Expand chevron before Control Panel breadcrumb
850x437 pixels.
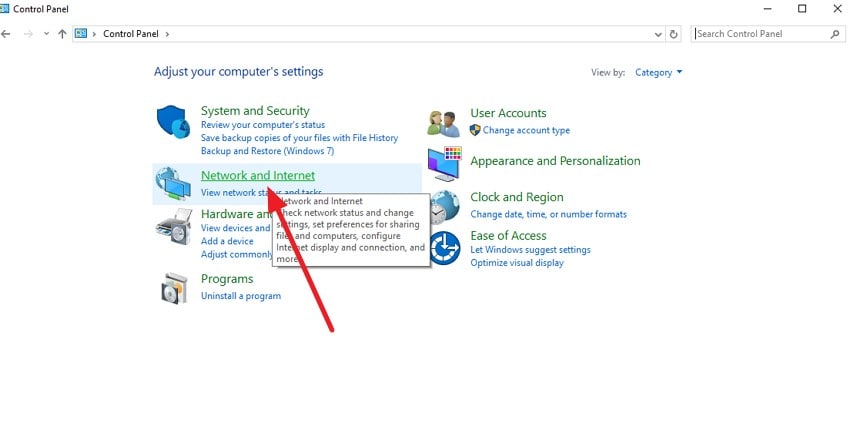pos(94,34)
